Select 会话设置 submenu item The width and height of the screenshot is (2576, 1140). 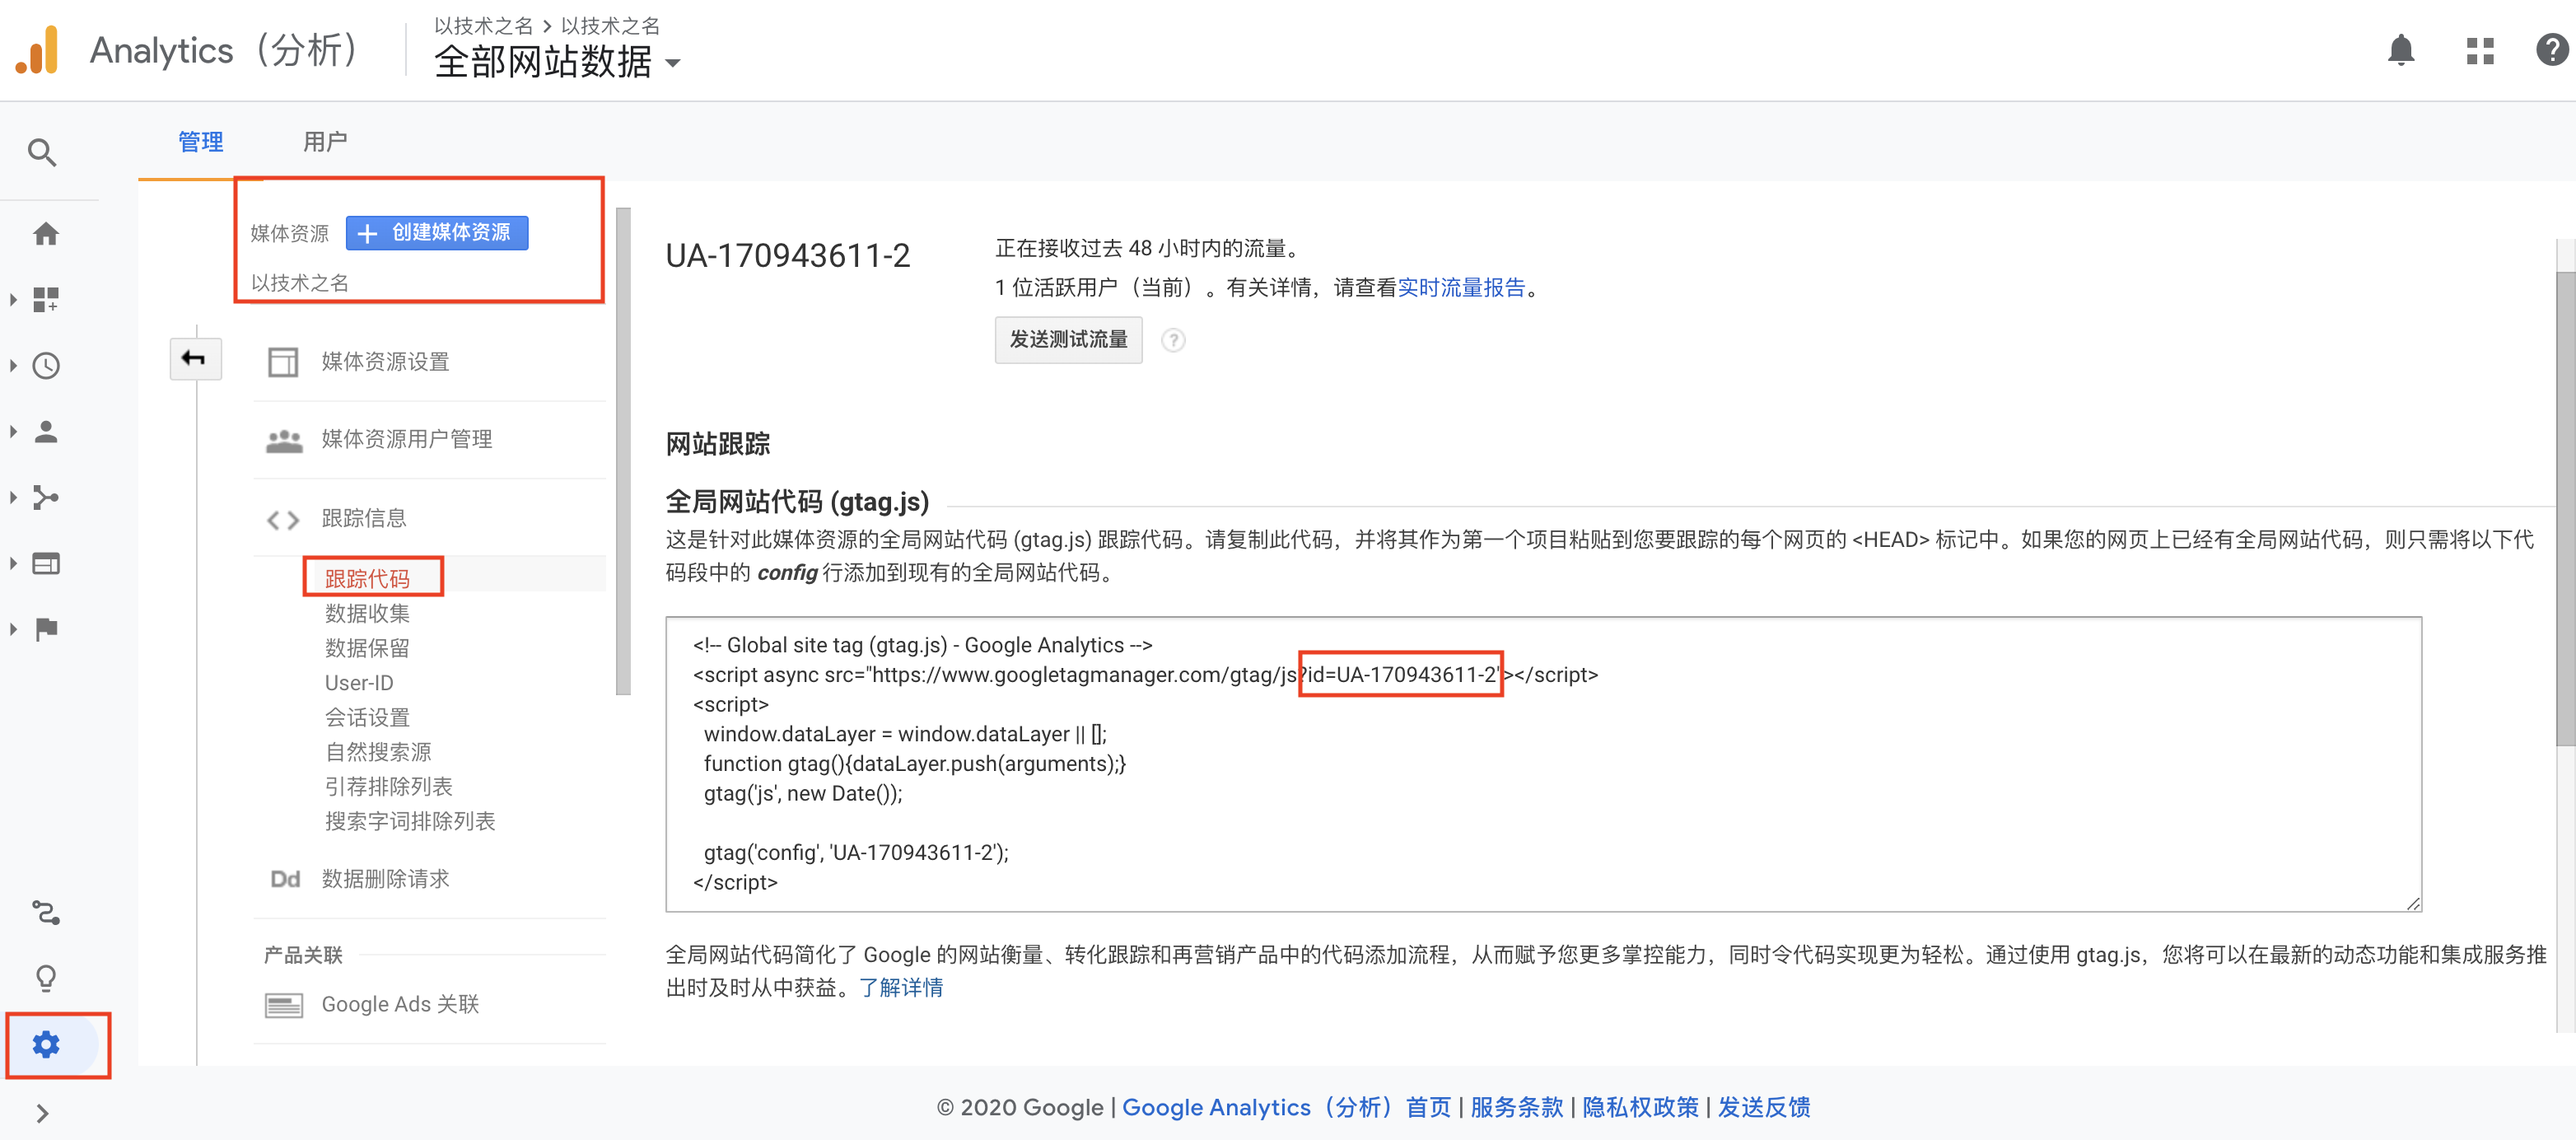tap(367, 717)
